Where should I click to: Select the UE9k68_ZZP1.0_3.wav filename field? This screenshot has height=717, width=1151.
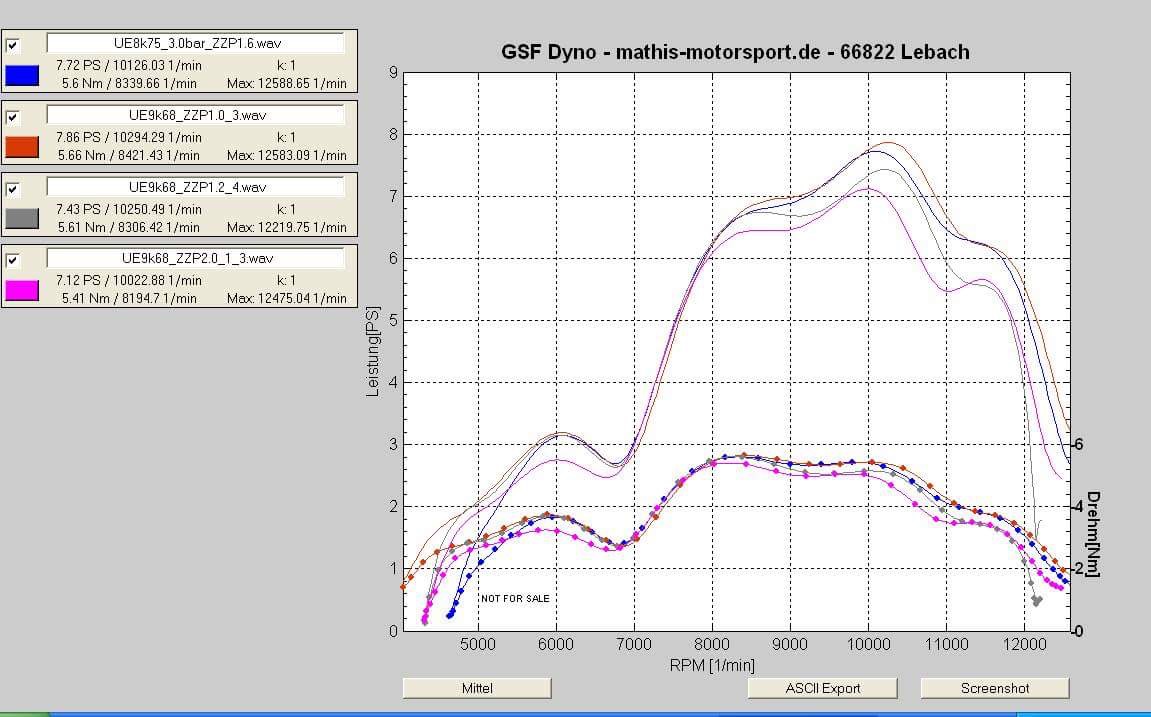(x=196, y=115)
